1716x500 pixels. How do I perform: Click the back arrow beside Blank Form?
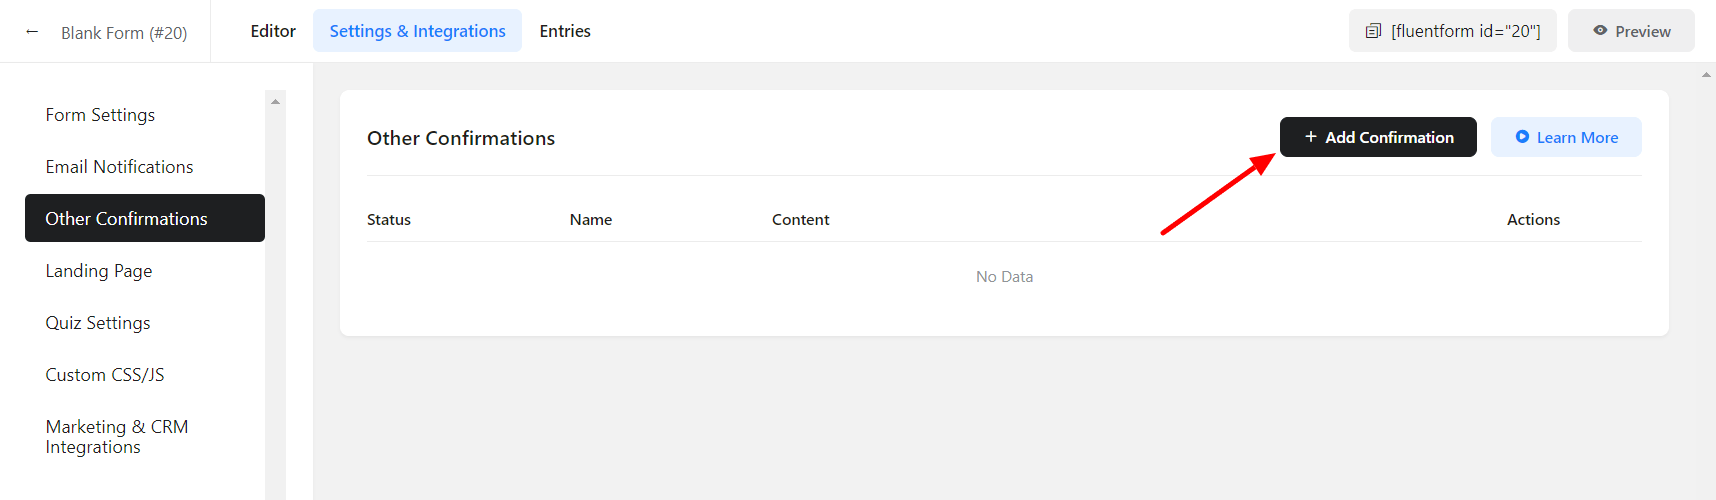click(32, 31)
